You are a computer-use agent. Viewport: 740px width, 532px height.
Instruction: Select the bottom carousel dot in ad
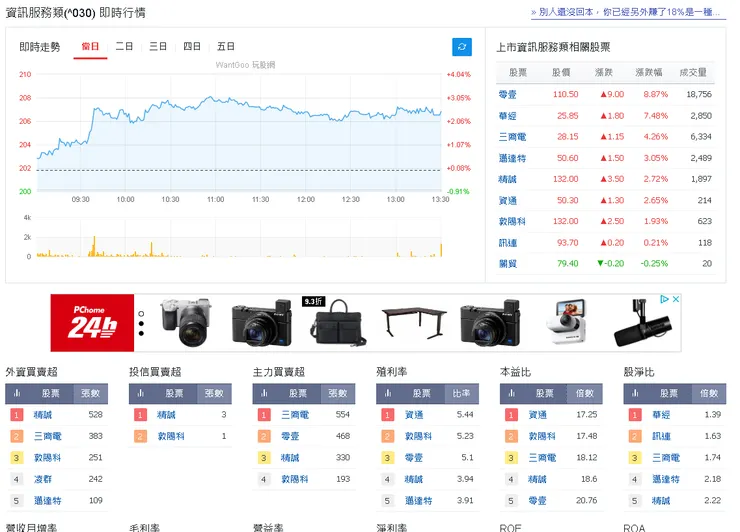click(x=141, y=333)
